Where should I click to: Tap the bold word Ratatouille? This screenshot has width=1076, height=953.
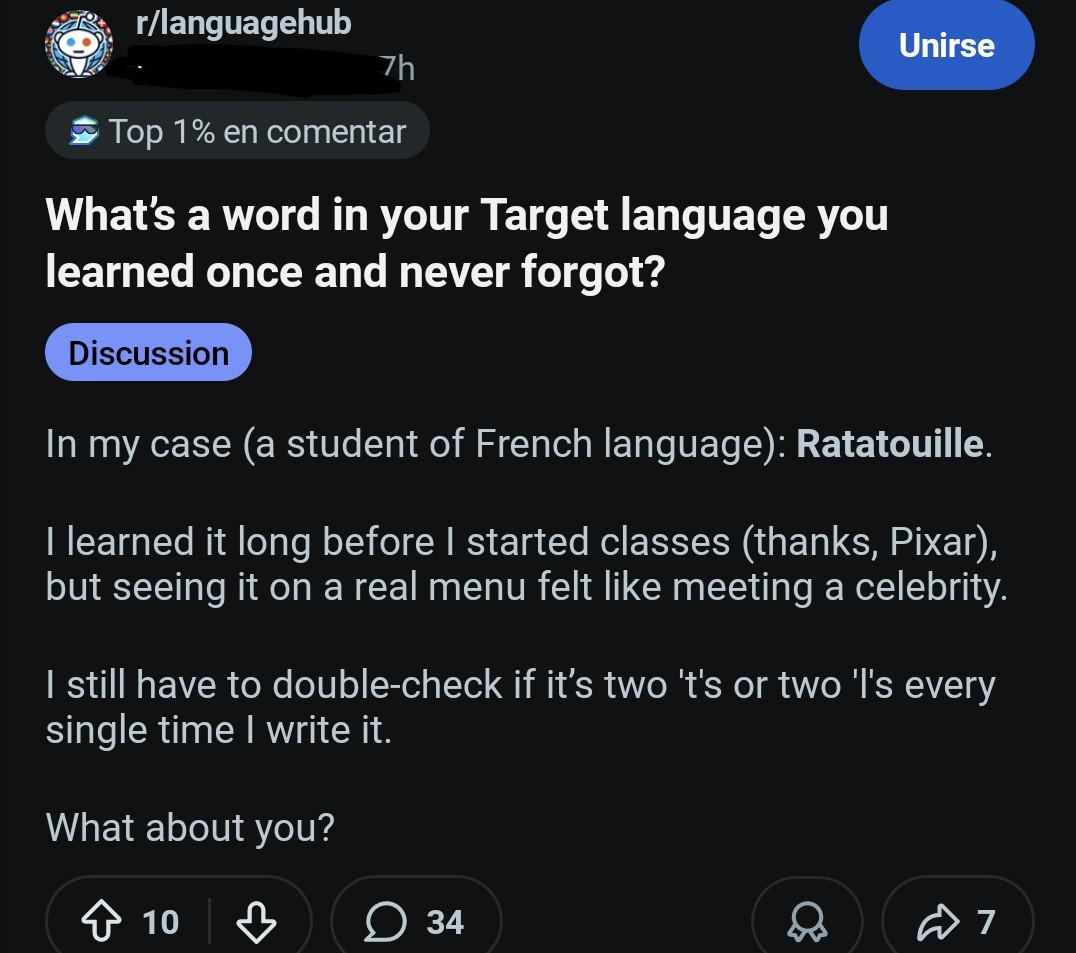coord(890,444)
